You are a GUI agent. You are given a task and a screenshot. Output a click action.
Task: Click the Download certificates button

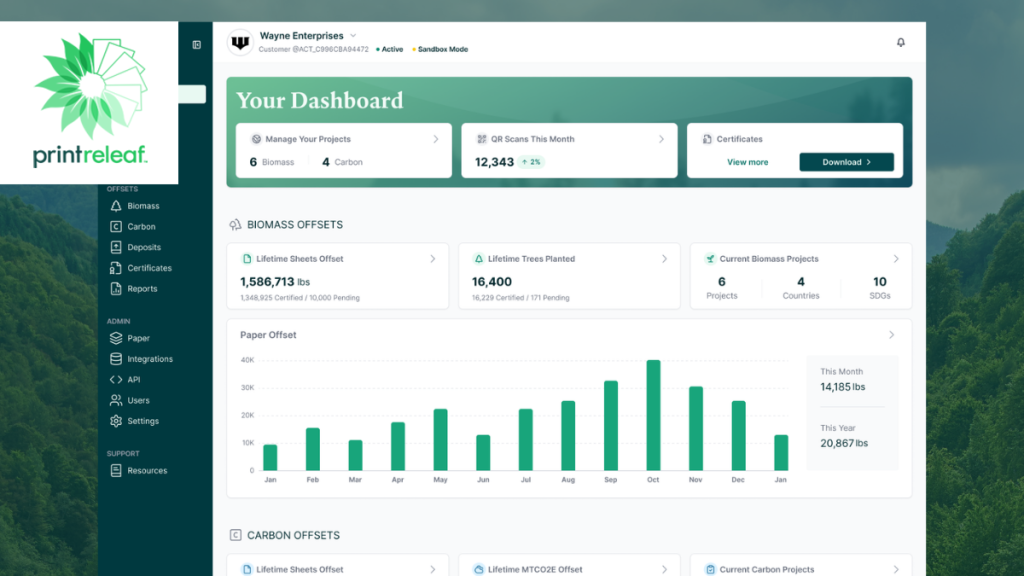point(846,162)
